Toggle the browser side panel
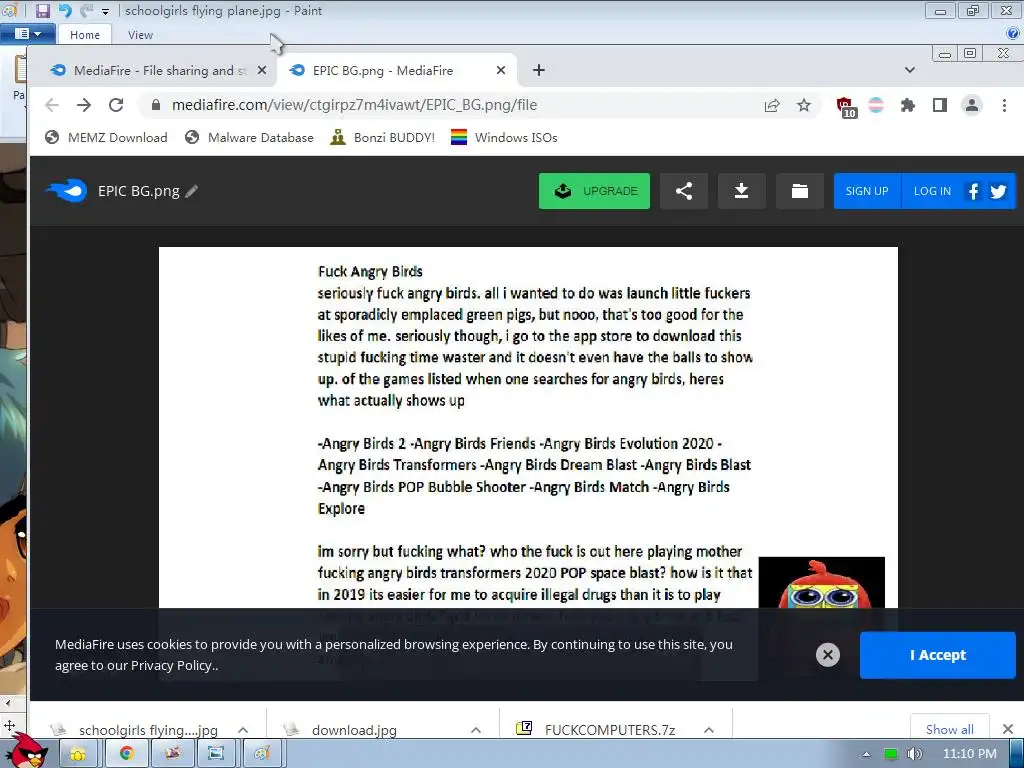This screenshot has height=768, width=1024. tap(940, 105)
